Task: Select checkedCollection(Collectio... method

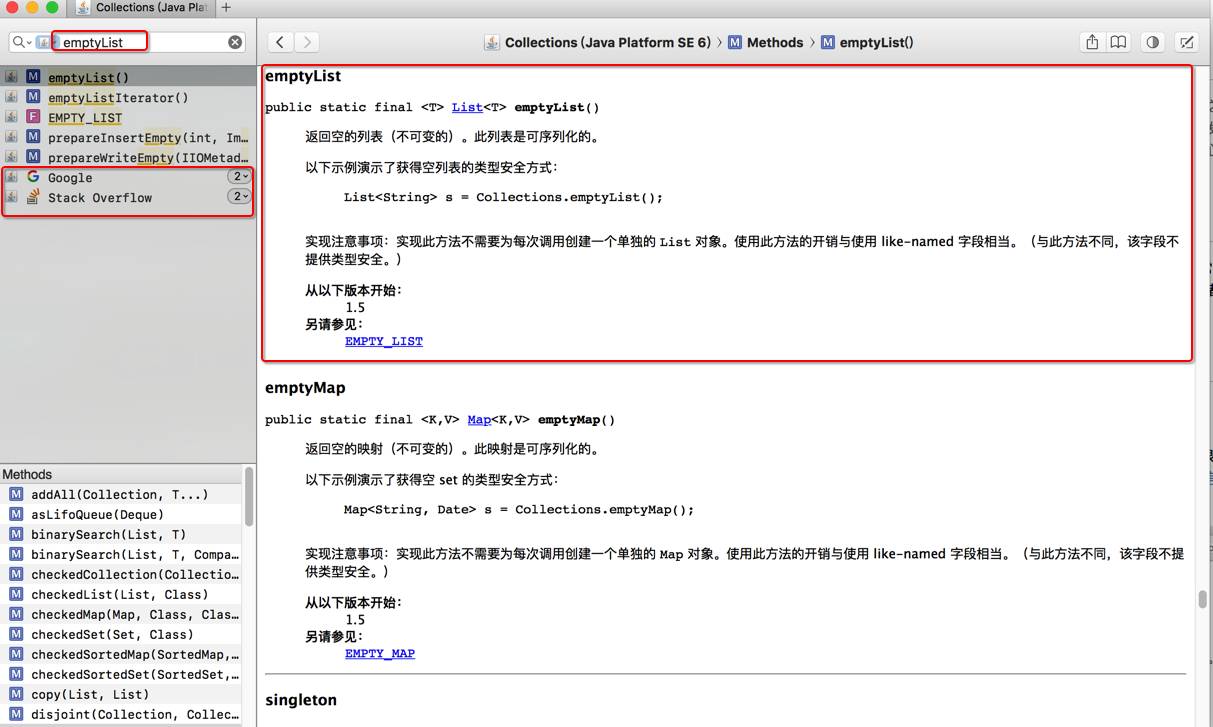Action: tap(120, 574)
